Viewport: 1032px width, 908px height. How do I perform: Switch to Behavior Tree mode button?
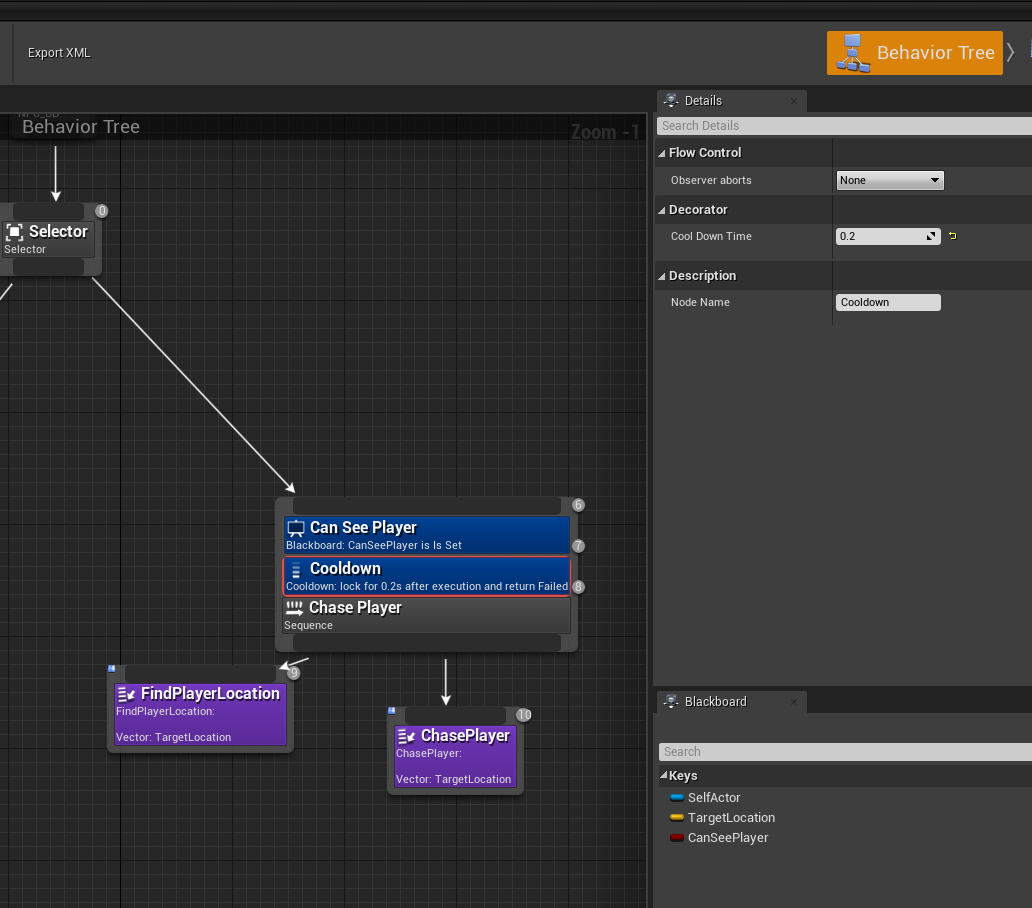pos(914,53)
